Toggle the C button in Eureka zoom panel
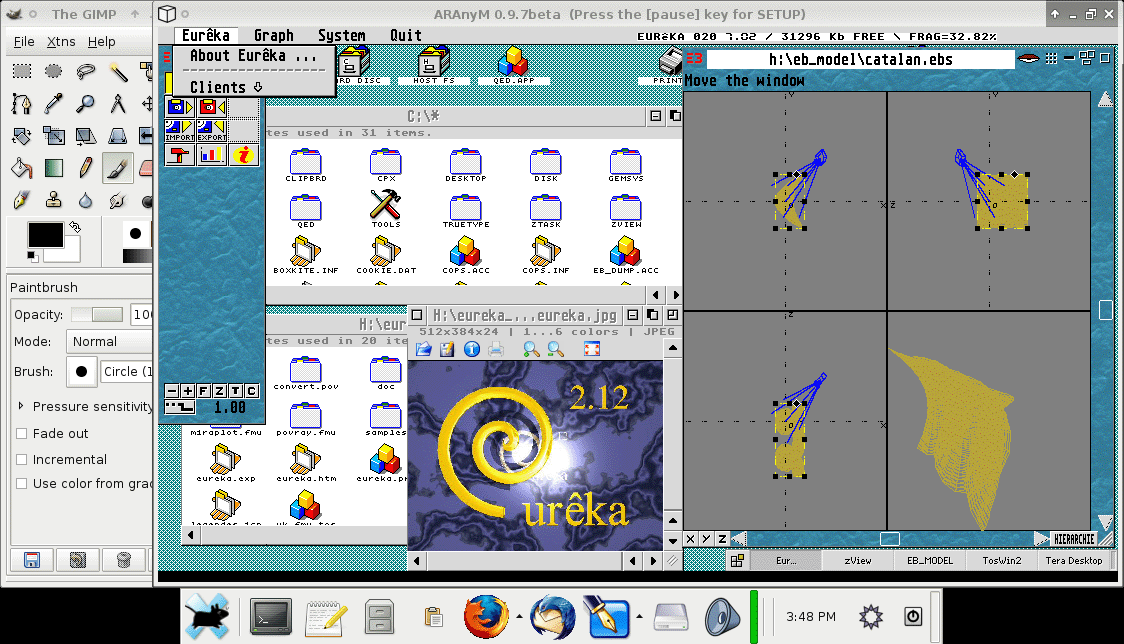 [x=251, y=391]
